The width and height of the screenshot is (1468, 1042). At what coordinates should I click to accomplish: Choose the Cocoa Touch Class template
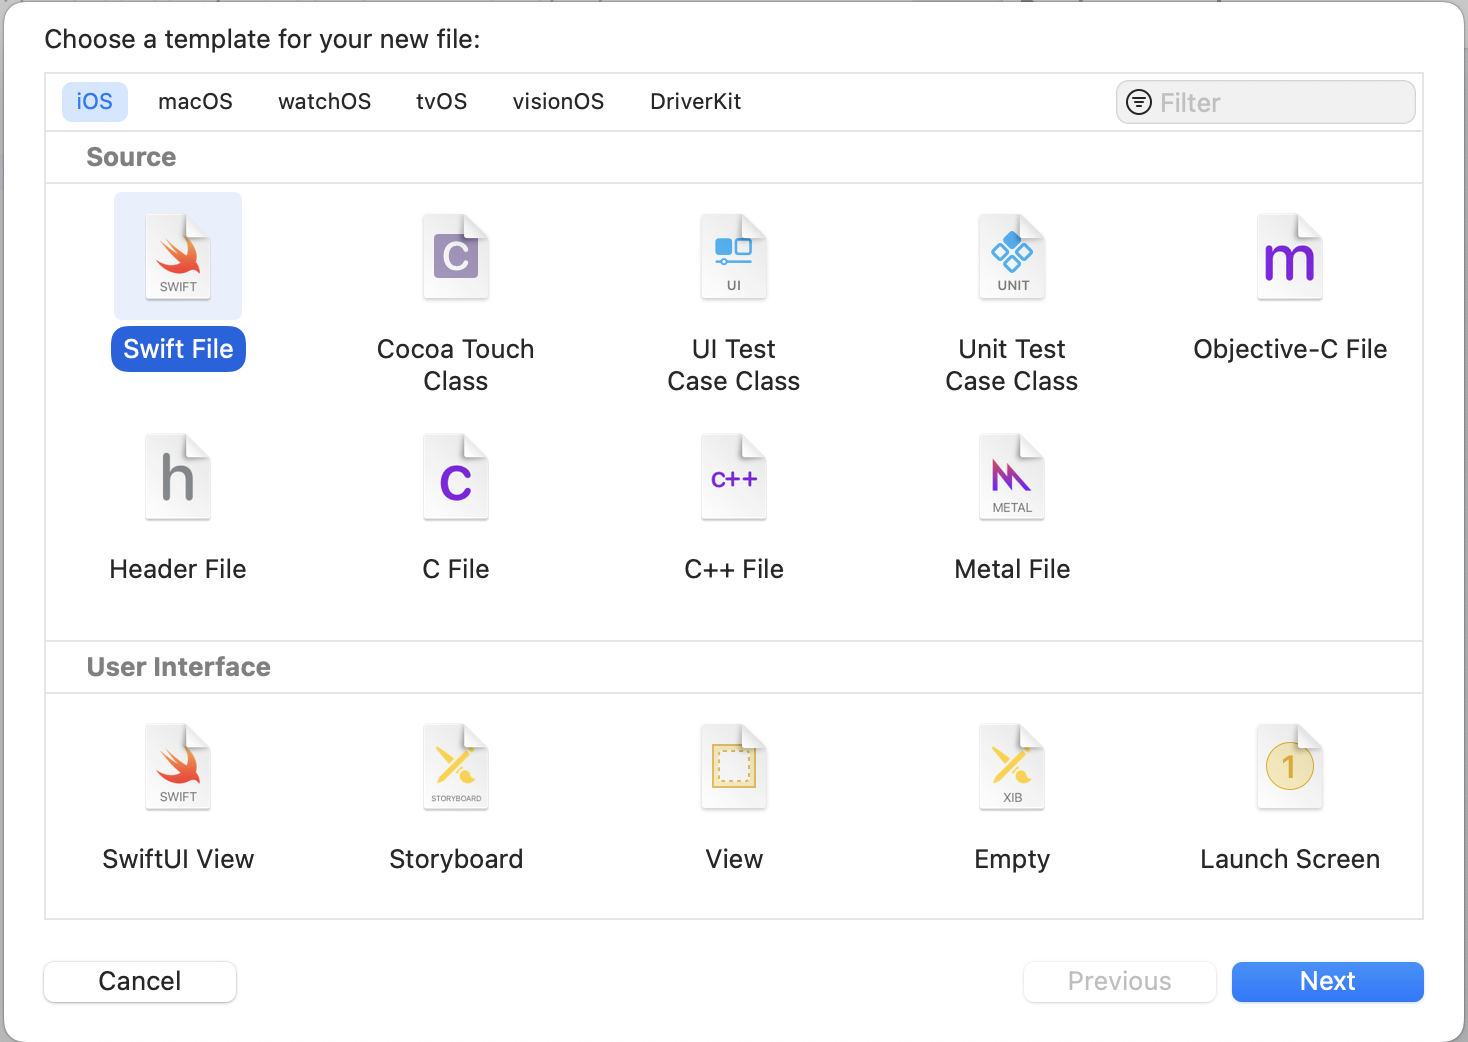point(456,256)
